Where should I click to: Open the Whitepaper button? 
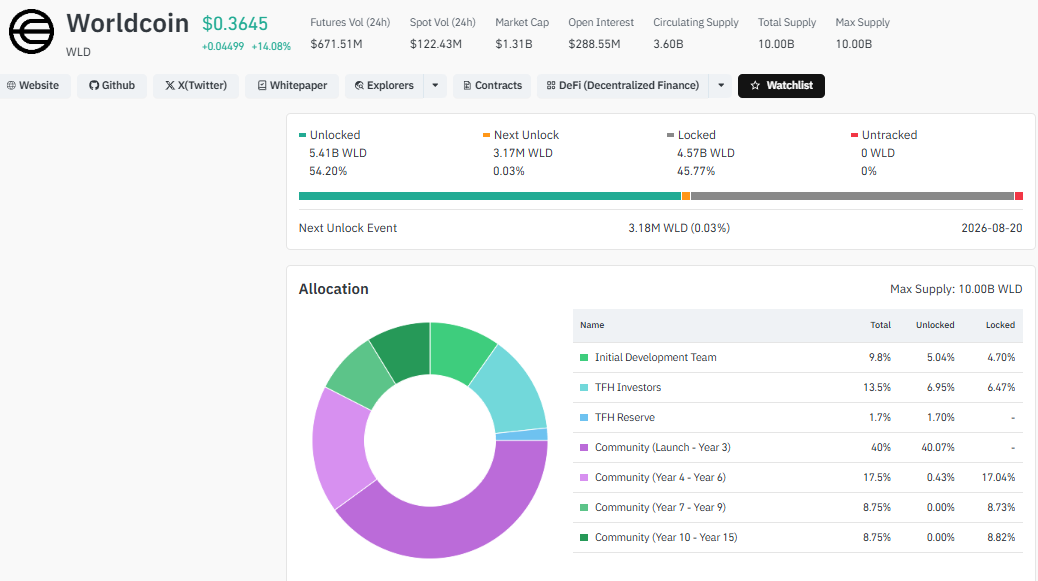click(292, 85)
